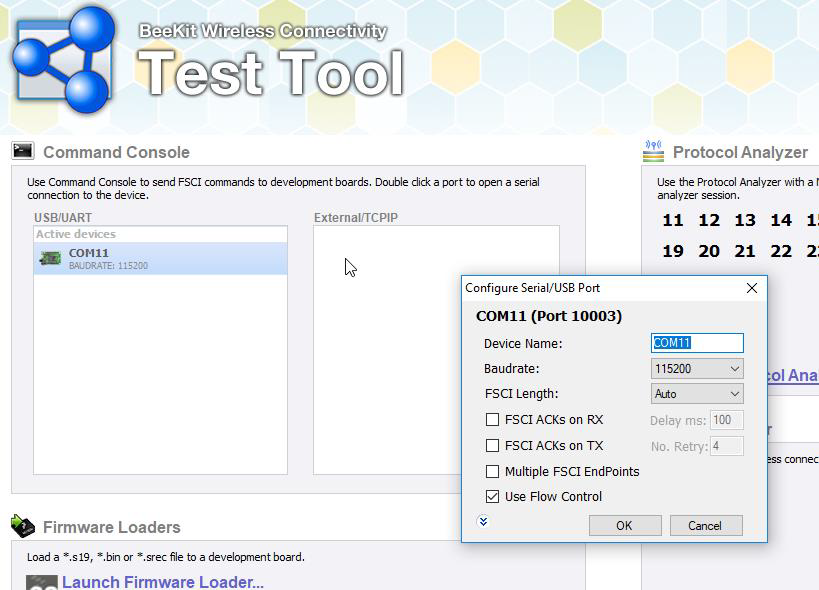Close the Configure Serial/USB Port dialog
The width and height of the screenshot is (819, 590).
pos(752,288)
